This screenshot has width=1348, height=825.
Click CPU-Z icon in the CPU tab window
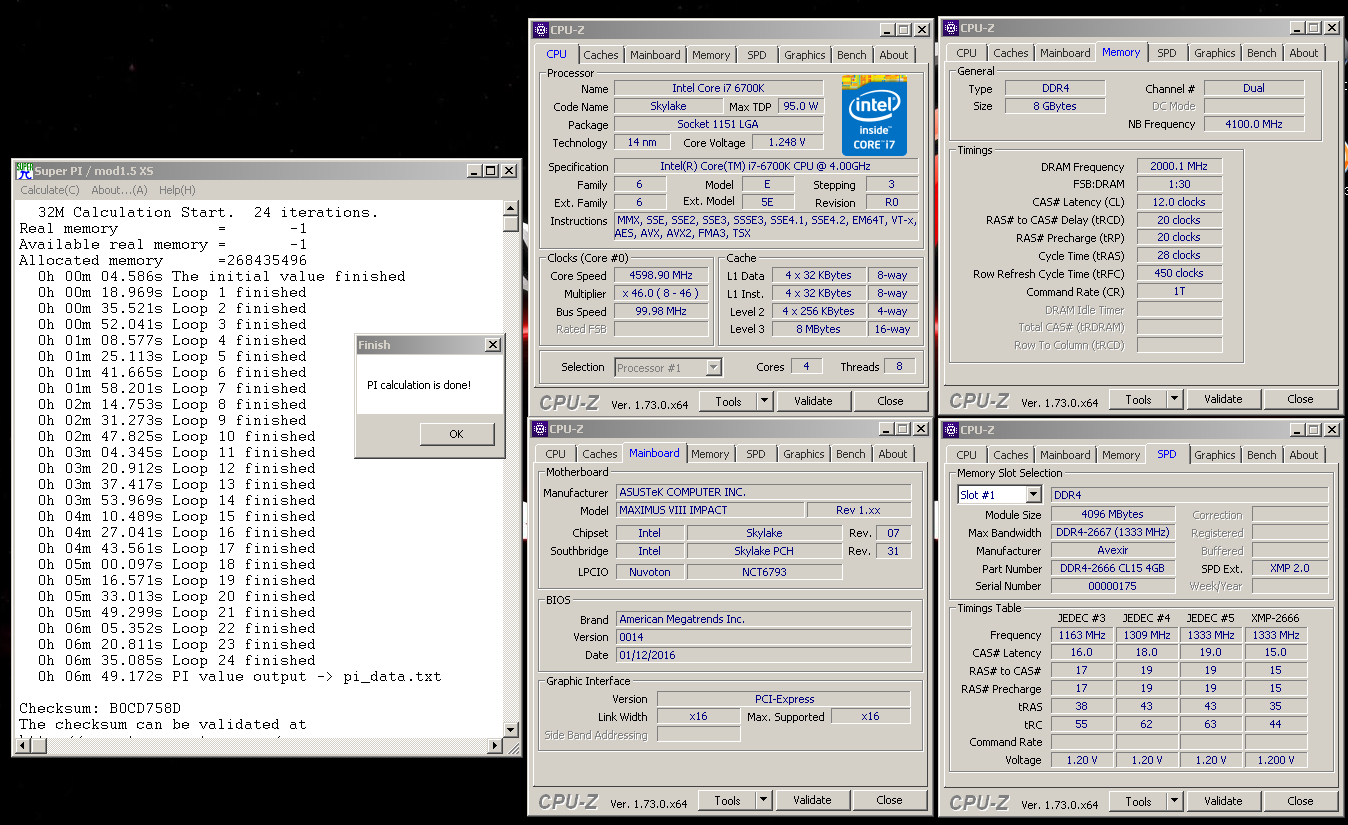541,30
